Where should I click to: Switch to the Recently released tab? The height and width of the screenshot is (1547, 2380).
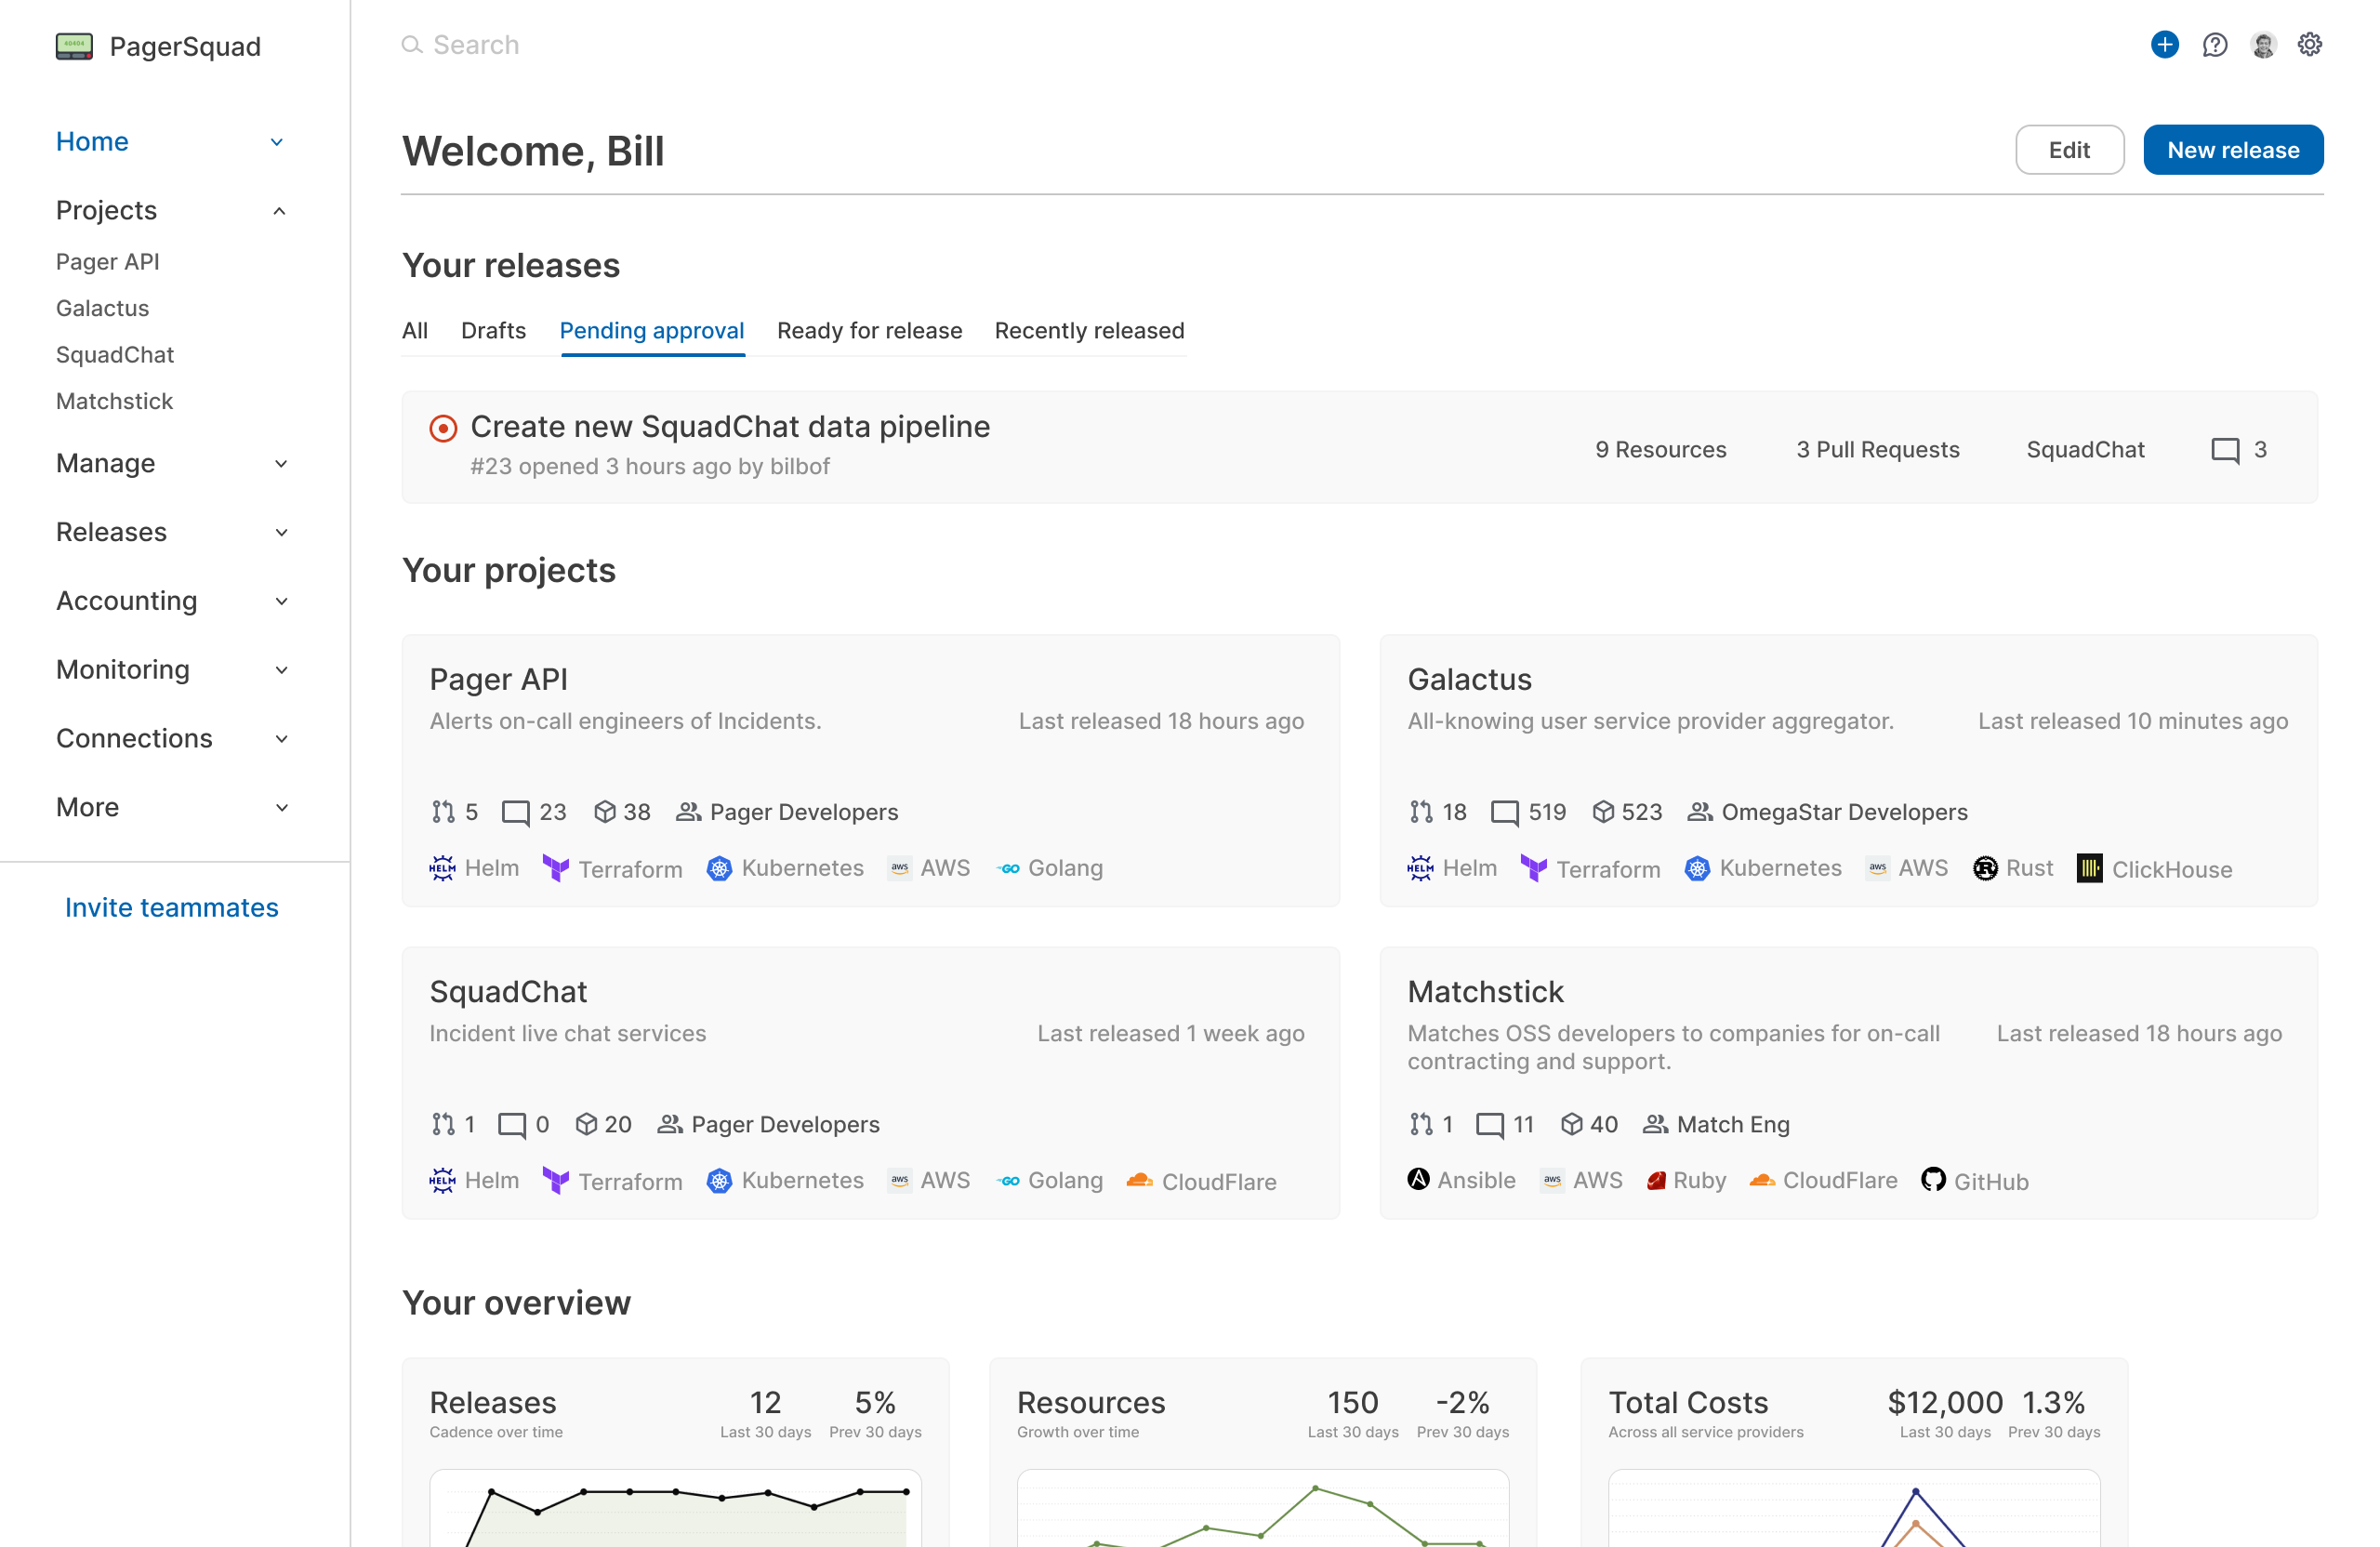[1088, 330]
